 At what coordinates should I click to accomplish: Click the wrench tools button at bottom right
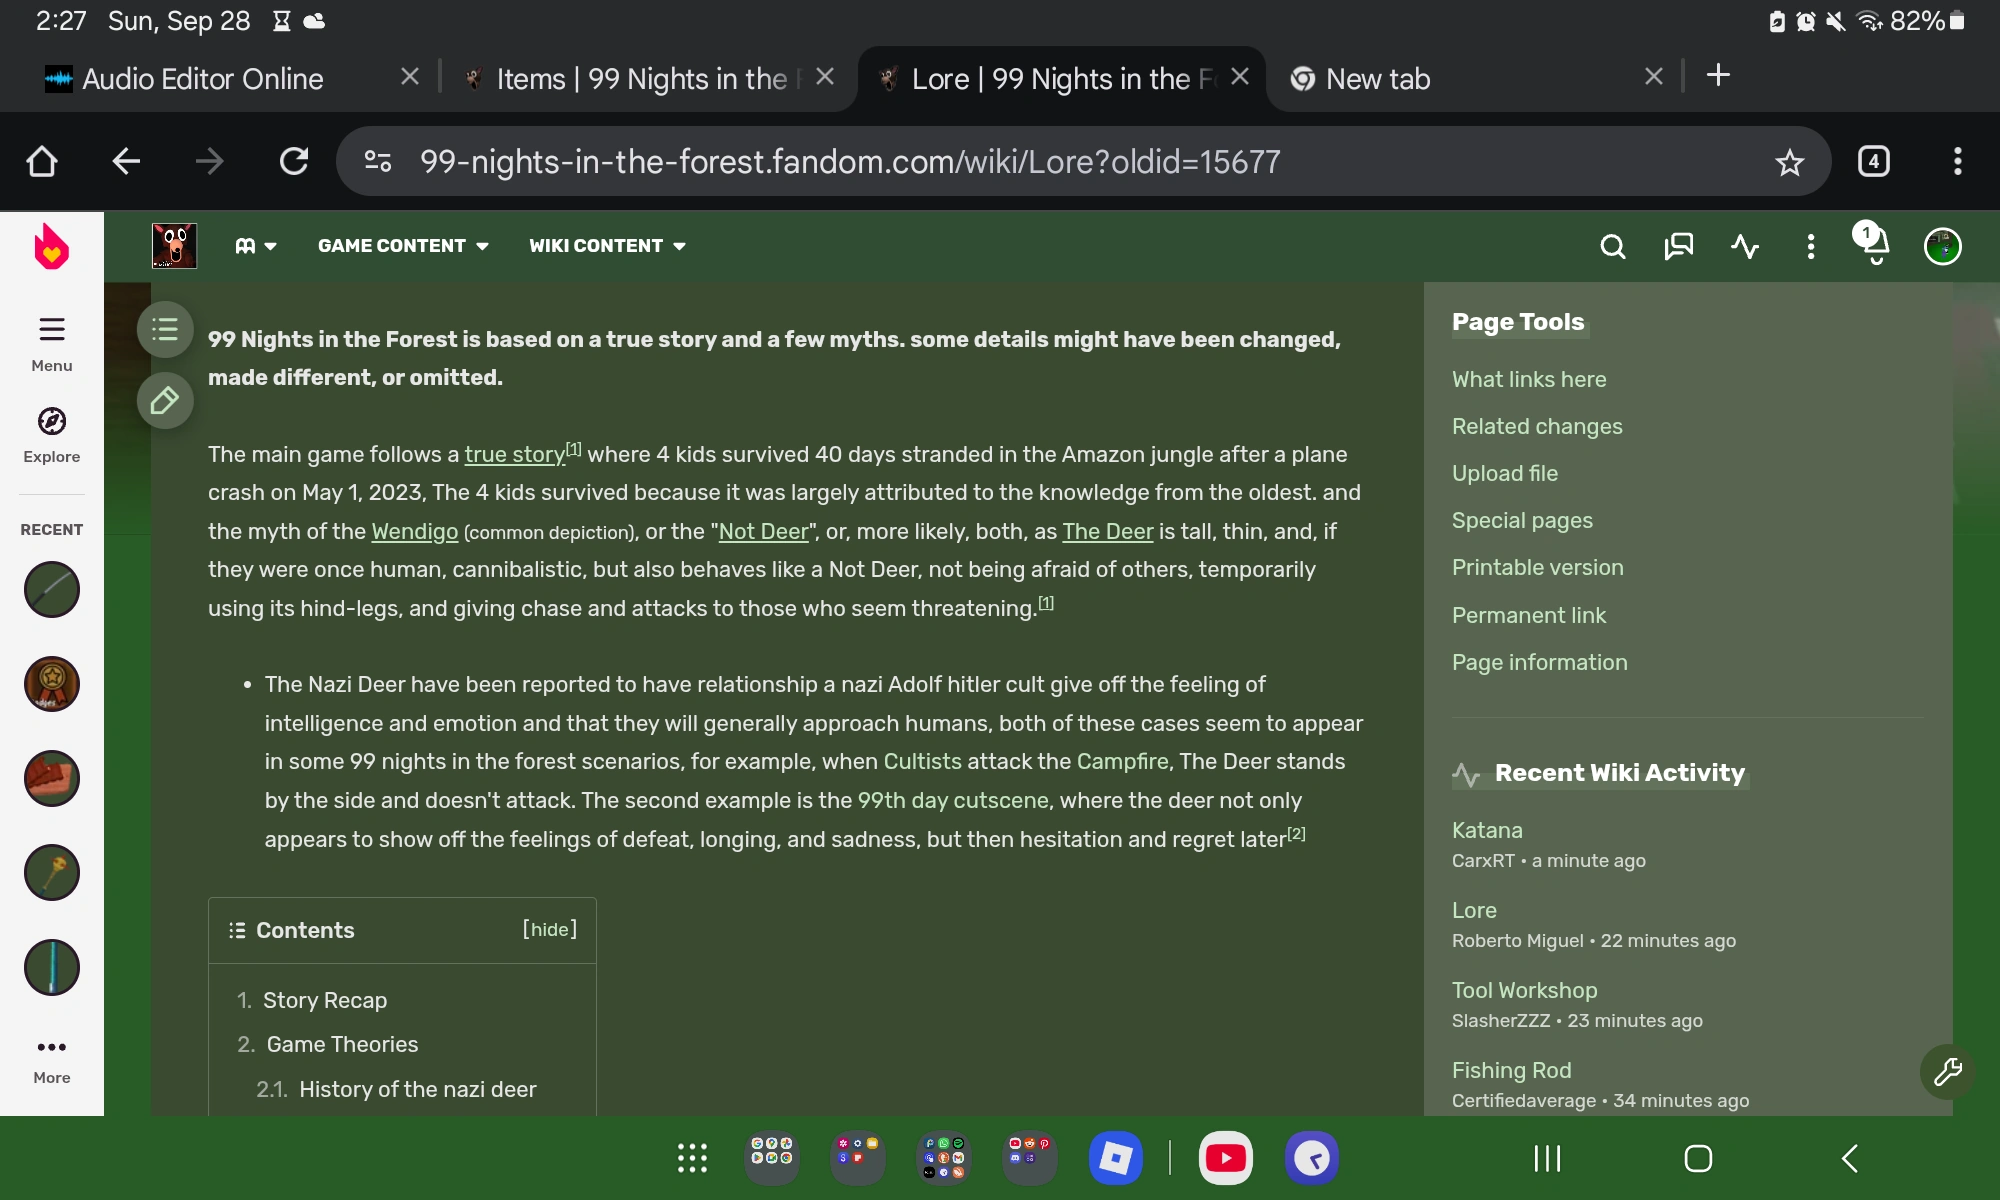tap(1947, 1072)
